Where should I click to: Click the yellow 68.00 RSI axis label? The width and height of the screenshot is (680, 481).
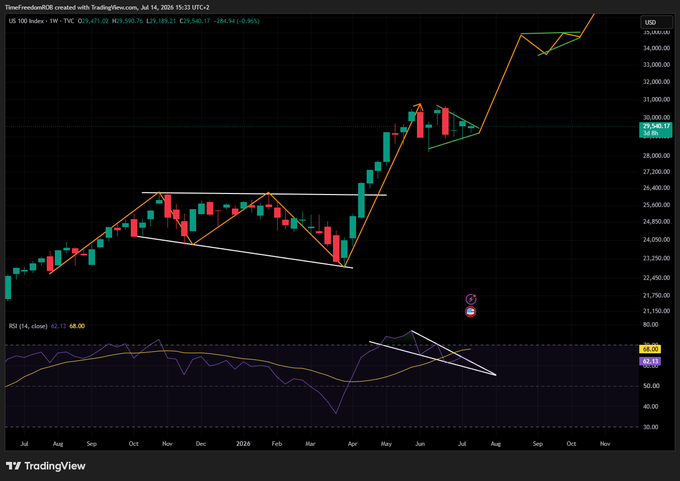tap(650, 349)
